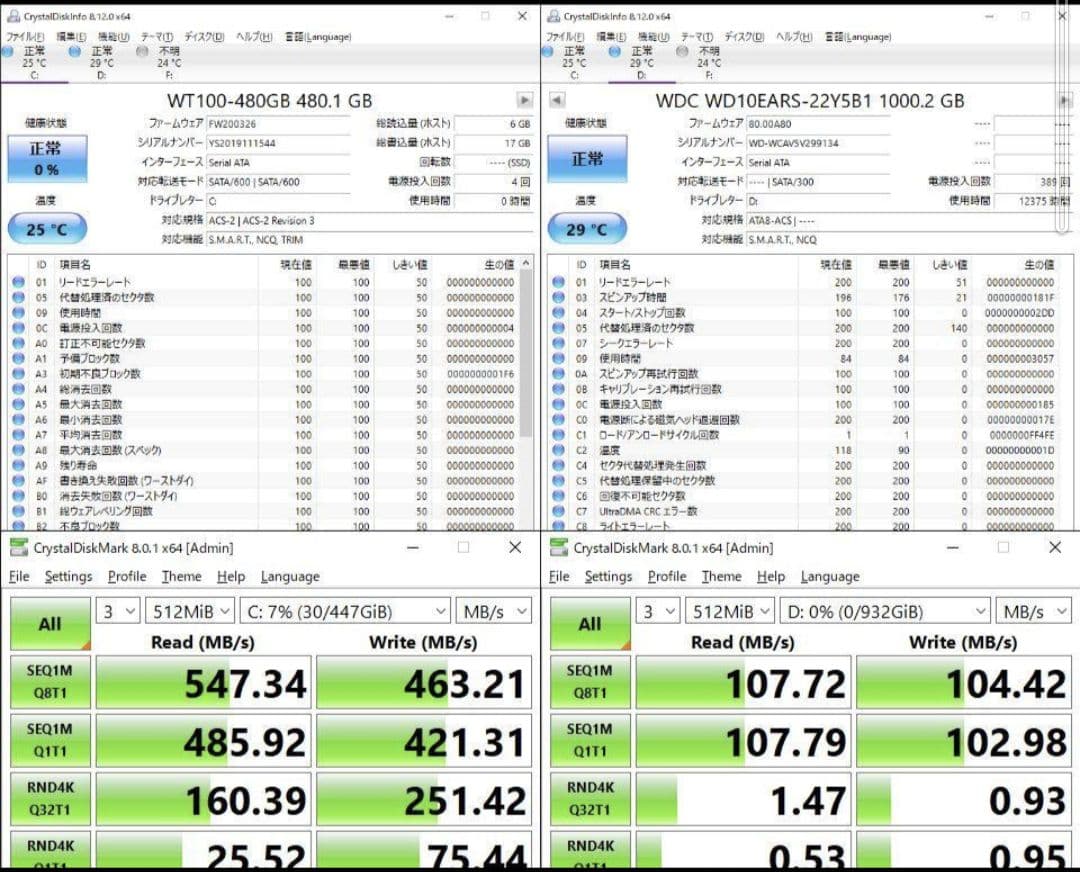Open the 512MiB test size dropdown
This screenshot has width=1080, height=872.
[189, 611]
